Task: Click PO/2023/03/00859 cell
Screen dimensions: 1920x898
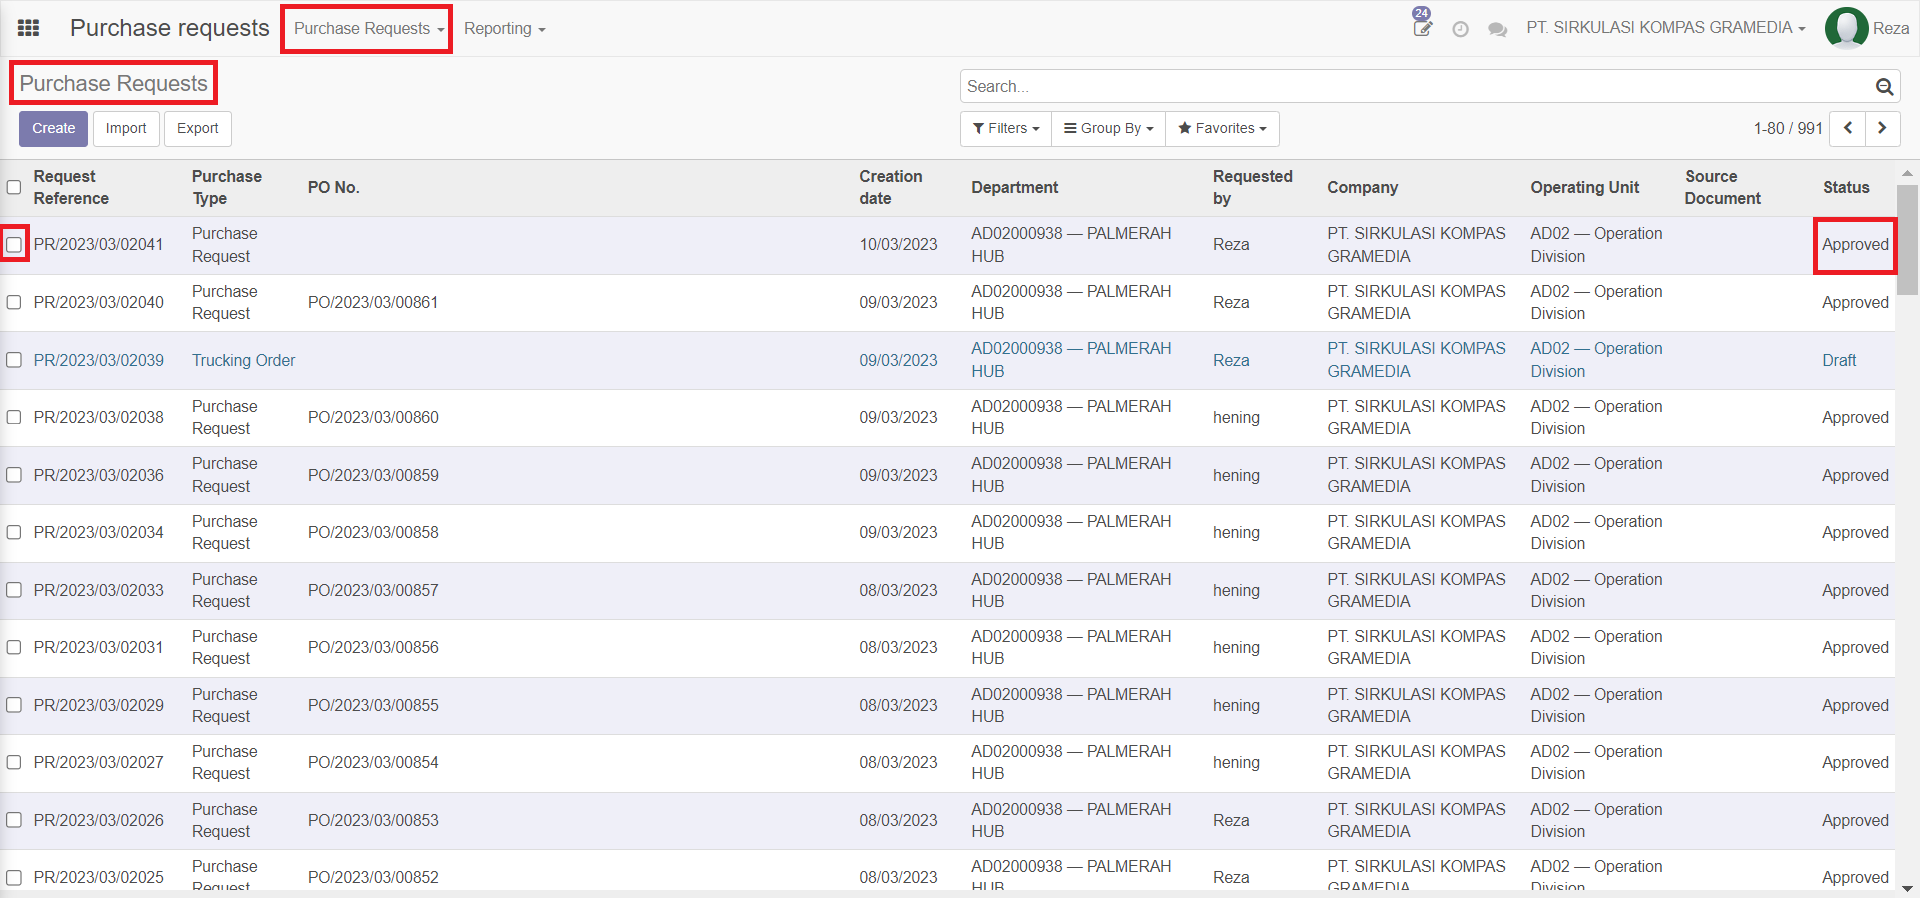Action: click(x=373, y=475)
